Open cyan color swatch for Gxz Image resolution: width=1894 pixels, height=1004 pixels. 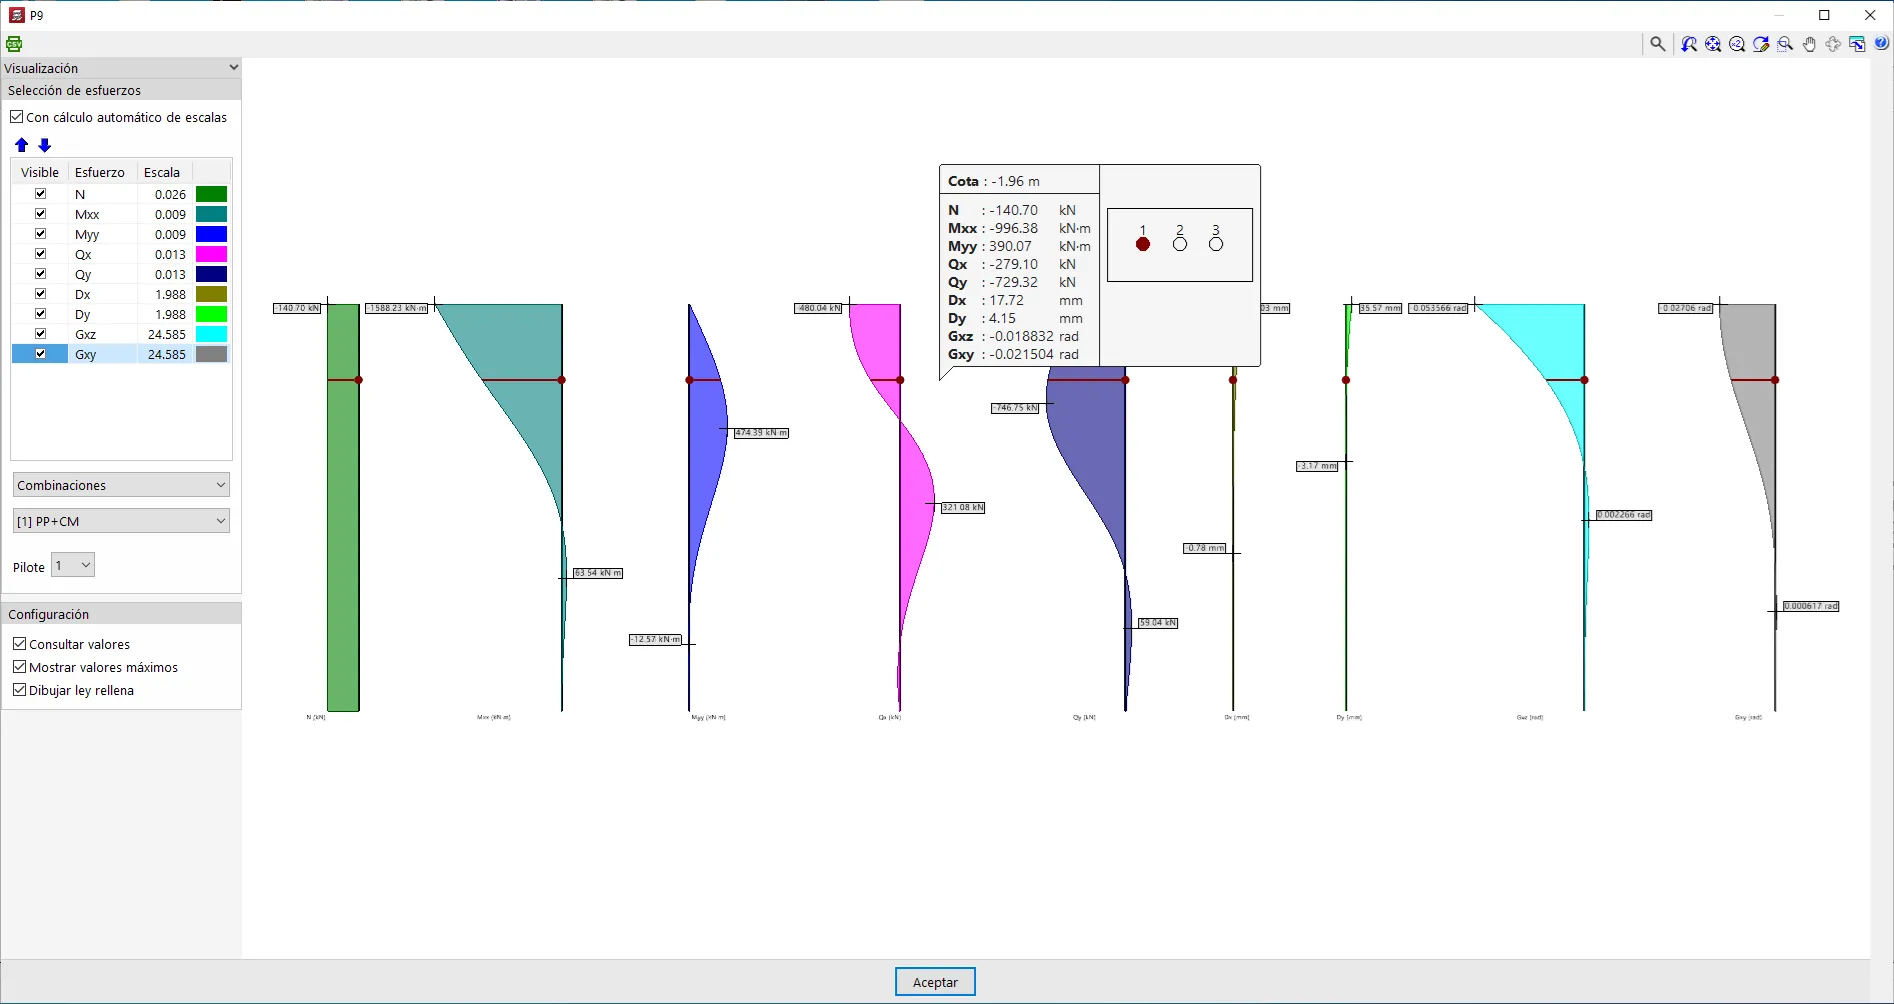[x=211, y=334]
